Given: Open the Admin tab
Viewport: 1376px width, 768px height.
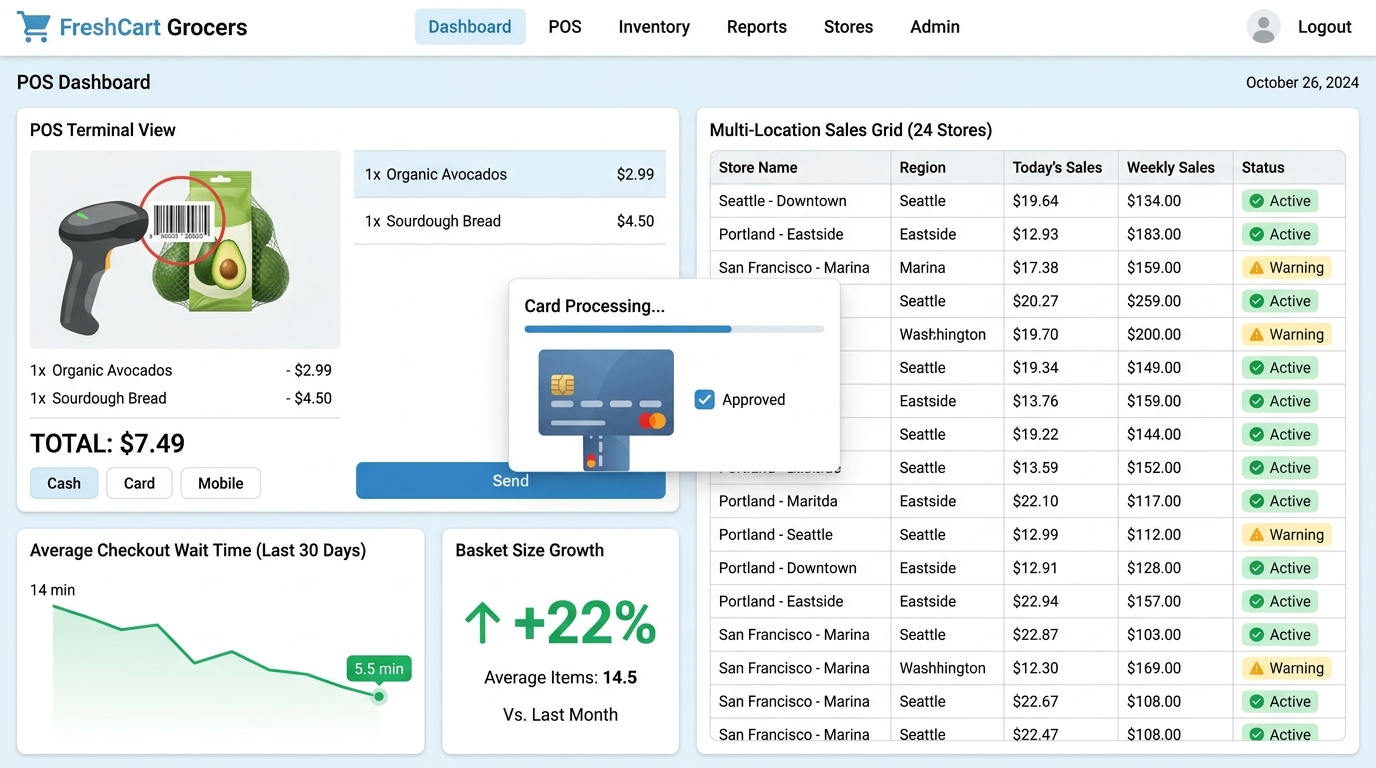Looking at the screenshot, I should [x=935, y=27].
